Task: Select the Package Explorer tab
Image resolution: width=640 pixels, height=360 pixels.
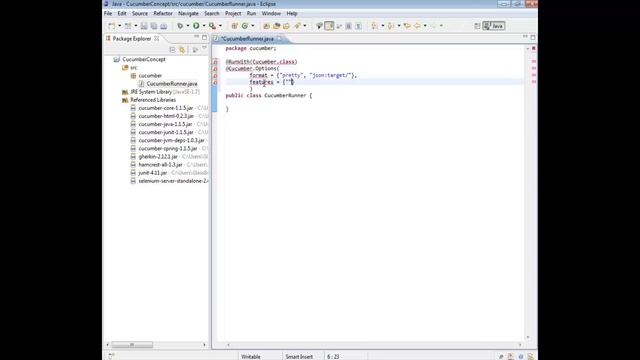Action: (x=131, y=39)
